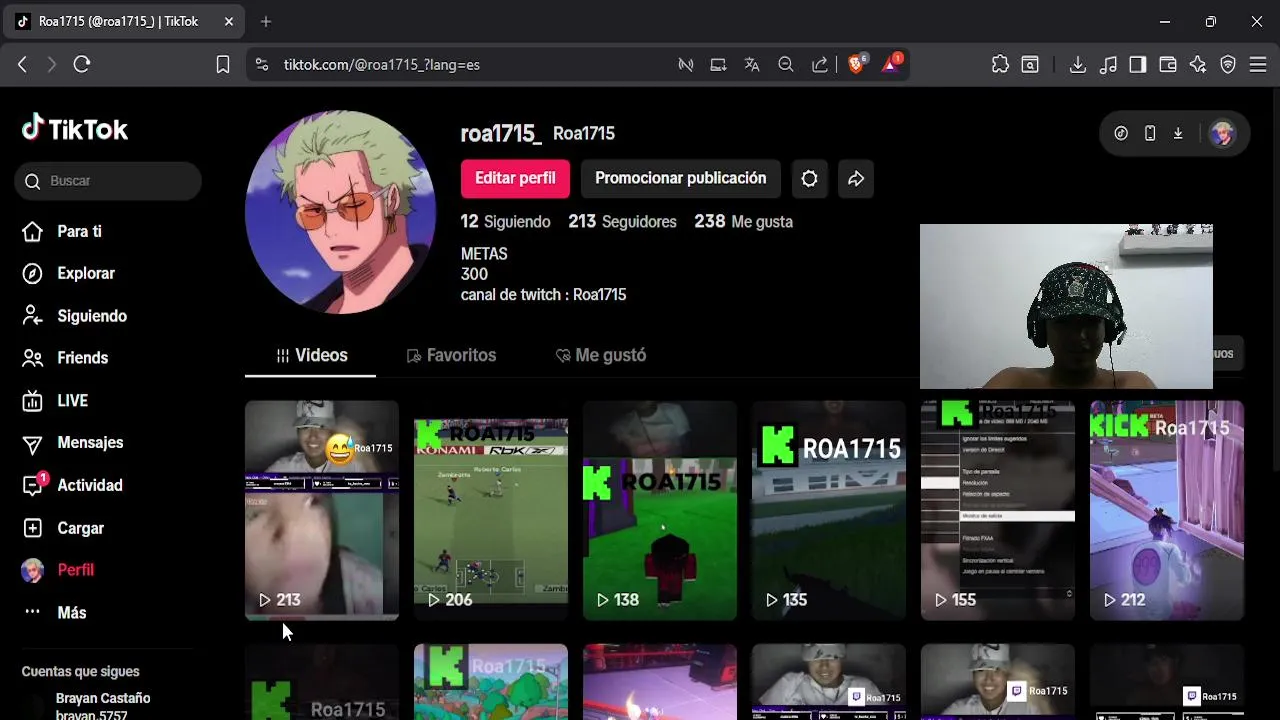Viewport: 1280px width, 720px height.
Task: Open a new browser tab
Action: [266, 21]
